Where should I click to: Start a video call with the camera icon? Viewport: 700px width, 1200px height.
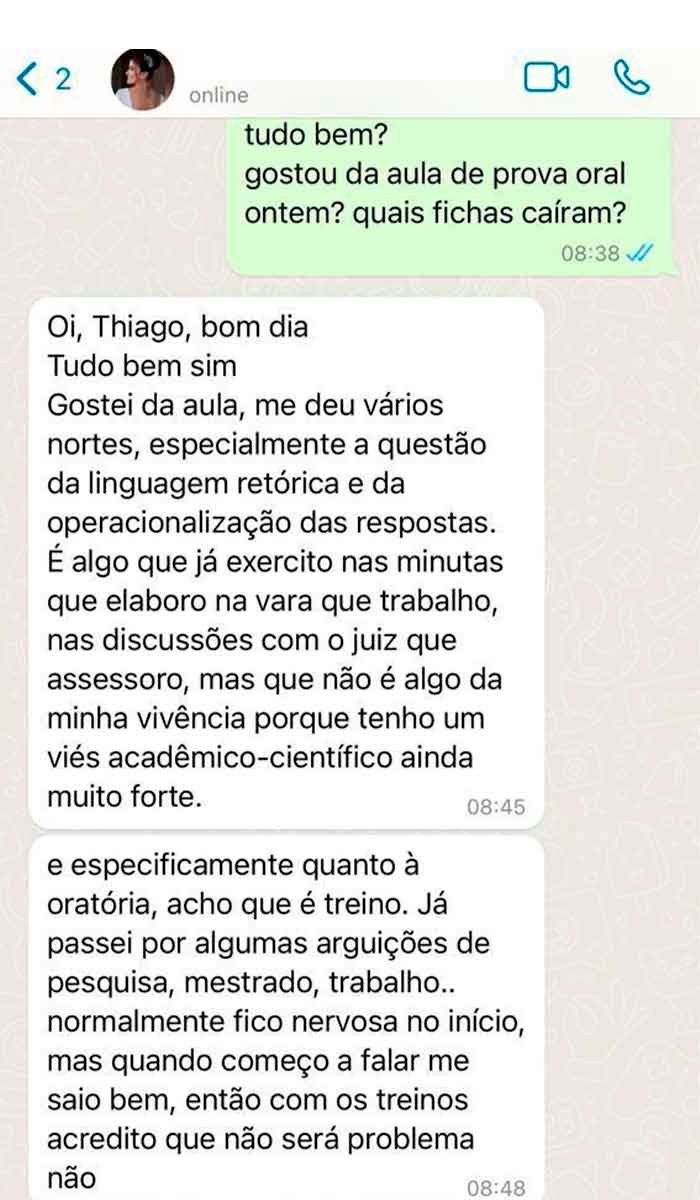pos(547,77)
